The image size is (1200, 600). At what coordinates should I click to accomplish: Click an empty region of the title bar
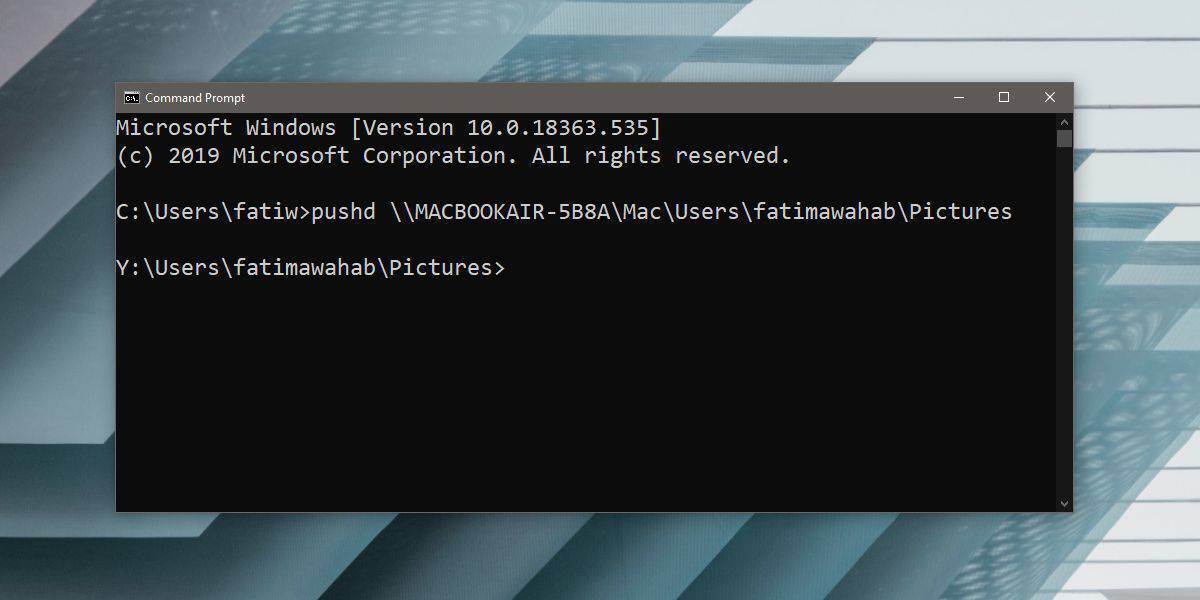point(600,97)
